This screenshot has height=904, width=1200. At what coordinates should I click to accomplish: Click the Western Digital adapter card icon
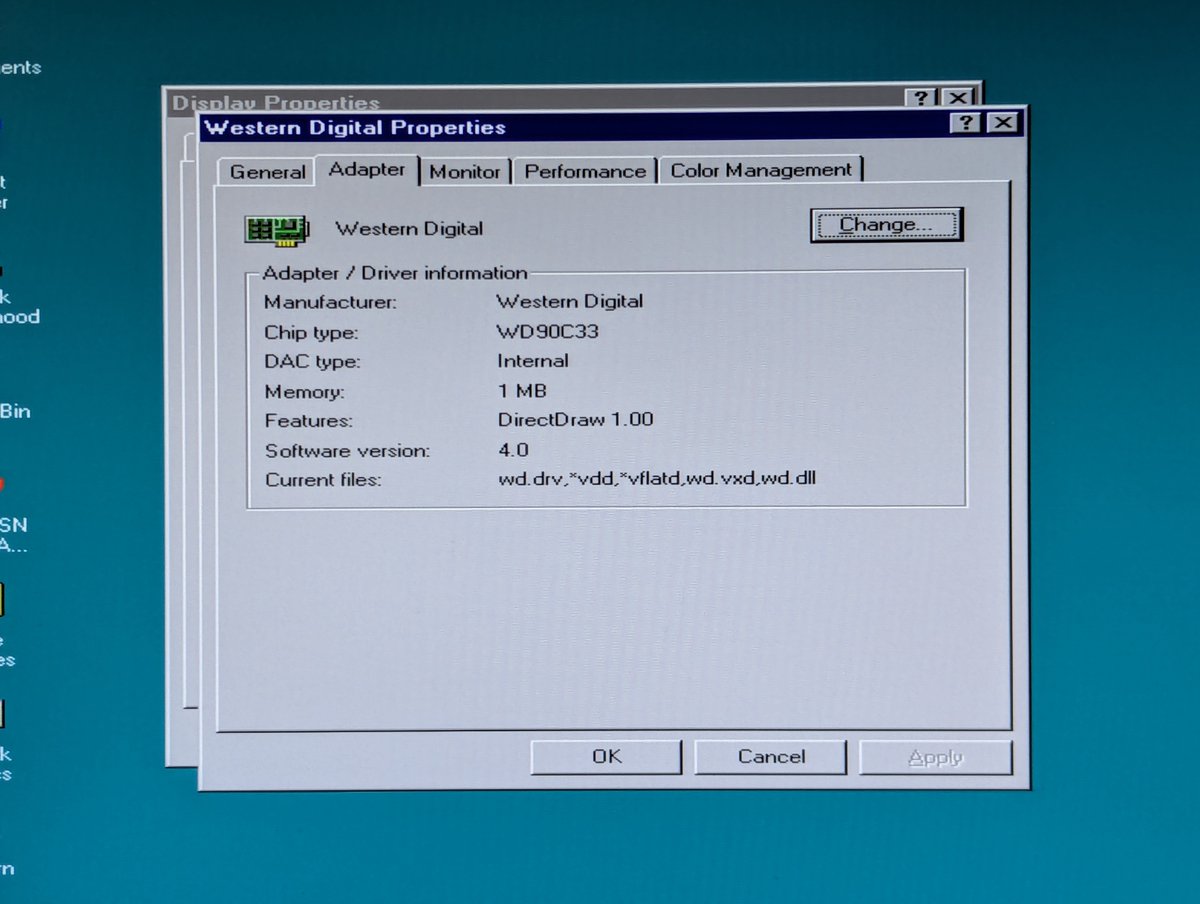tap(277, 230)
